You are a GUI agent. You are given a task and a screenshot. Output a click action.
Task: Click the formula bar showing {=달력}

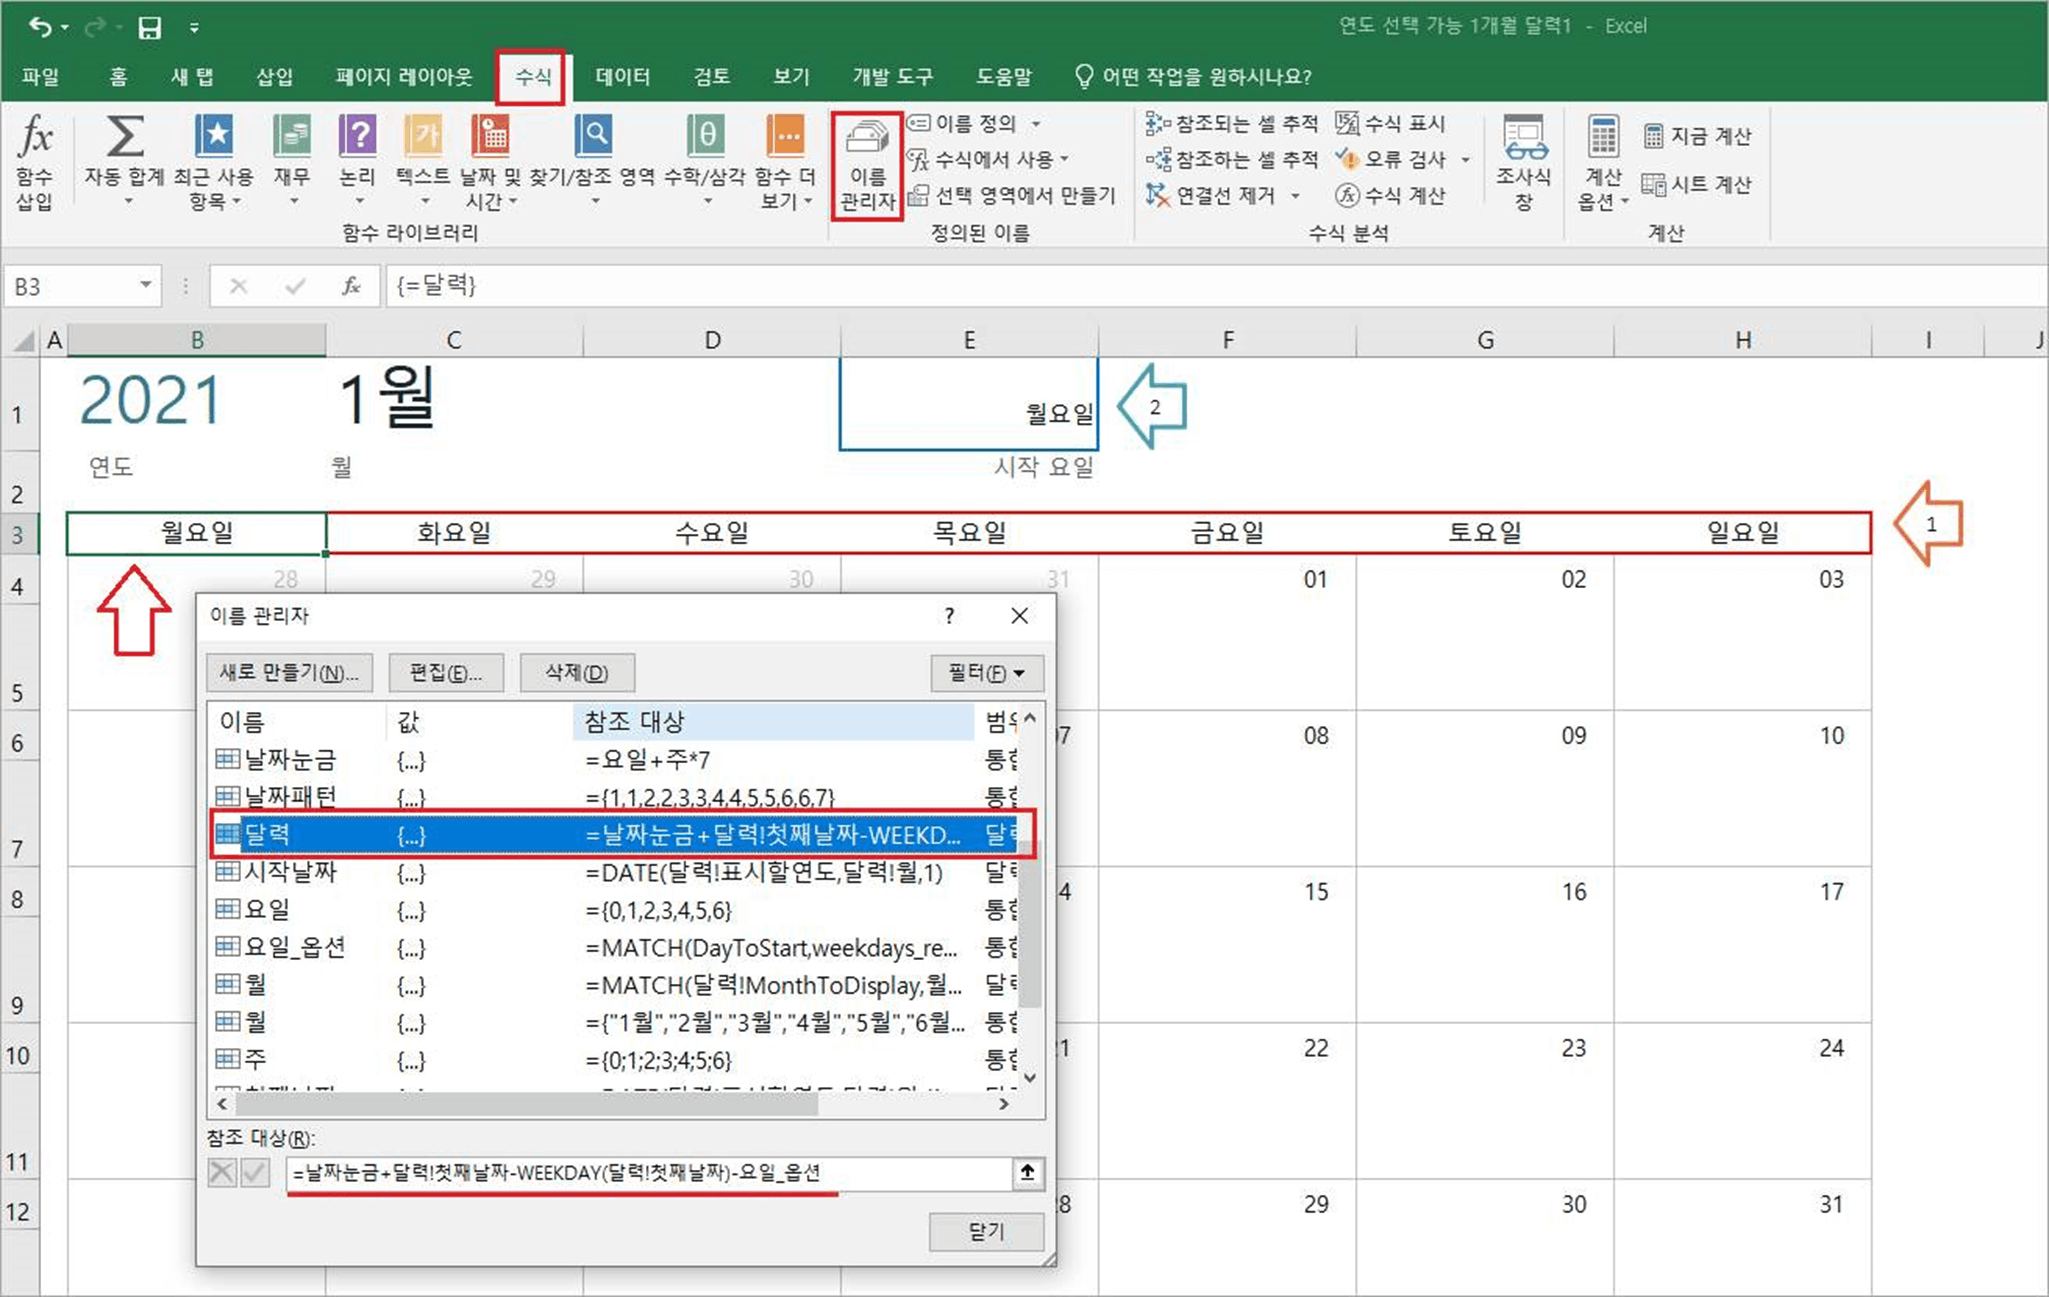[x=1216, y=286]
